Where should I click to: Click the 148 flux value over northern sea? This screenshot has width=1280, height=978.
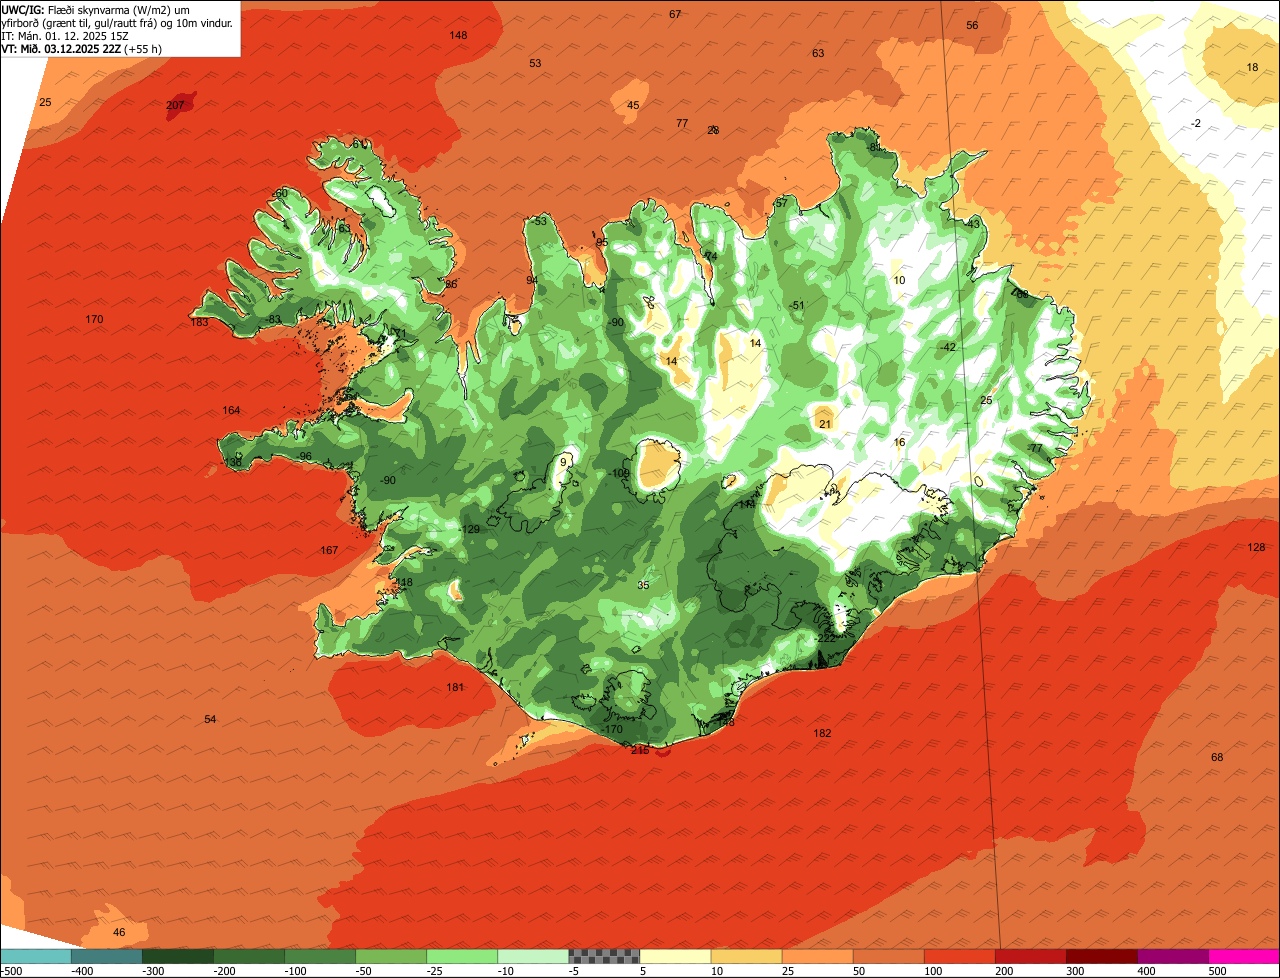tap(458, 35)
